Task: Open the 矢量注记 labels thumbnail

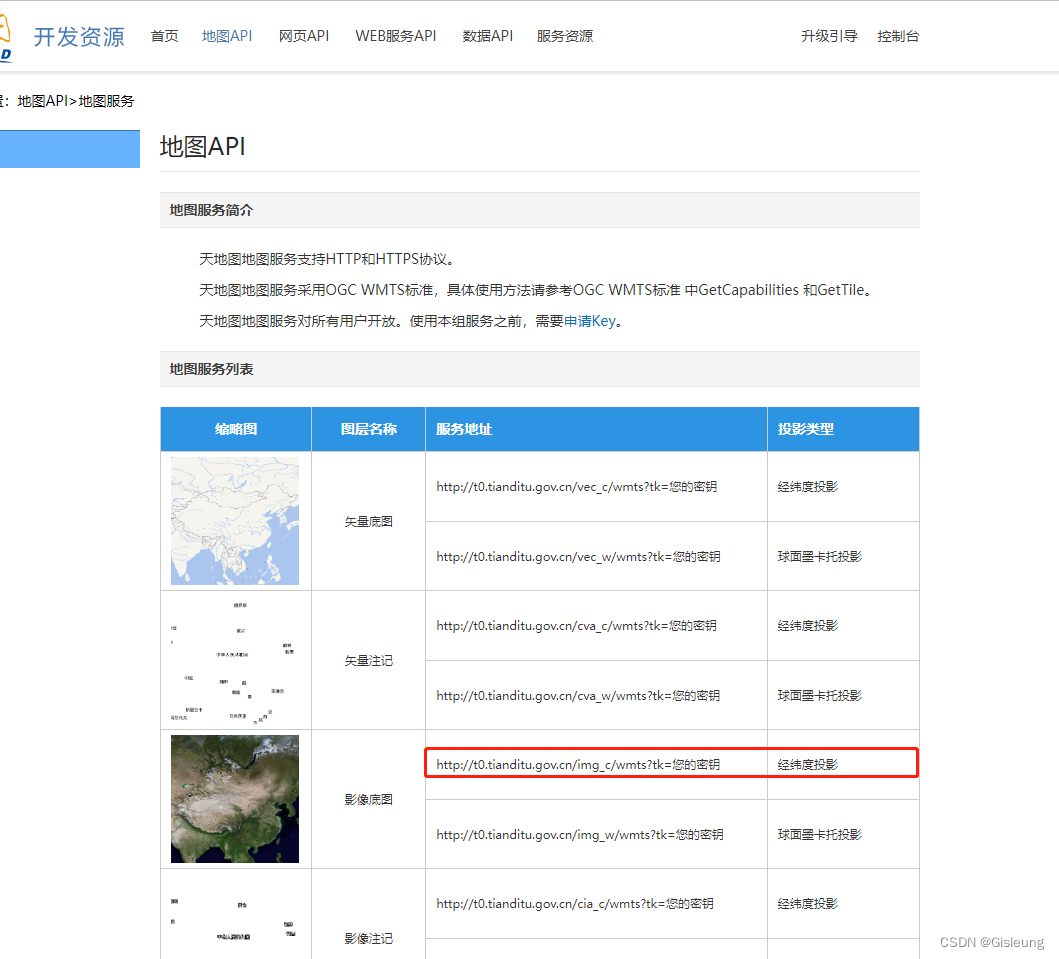Action: [x=234, y=660]
